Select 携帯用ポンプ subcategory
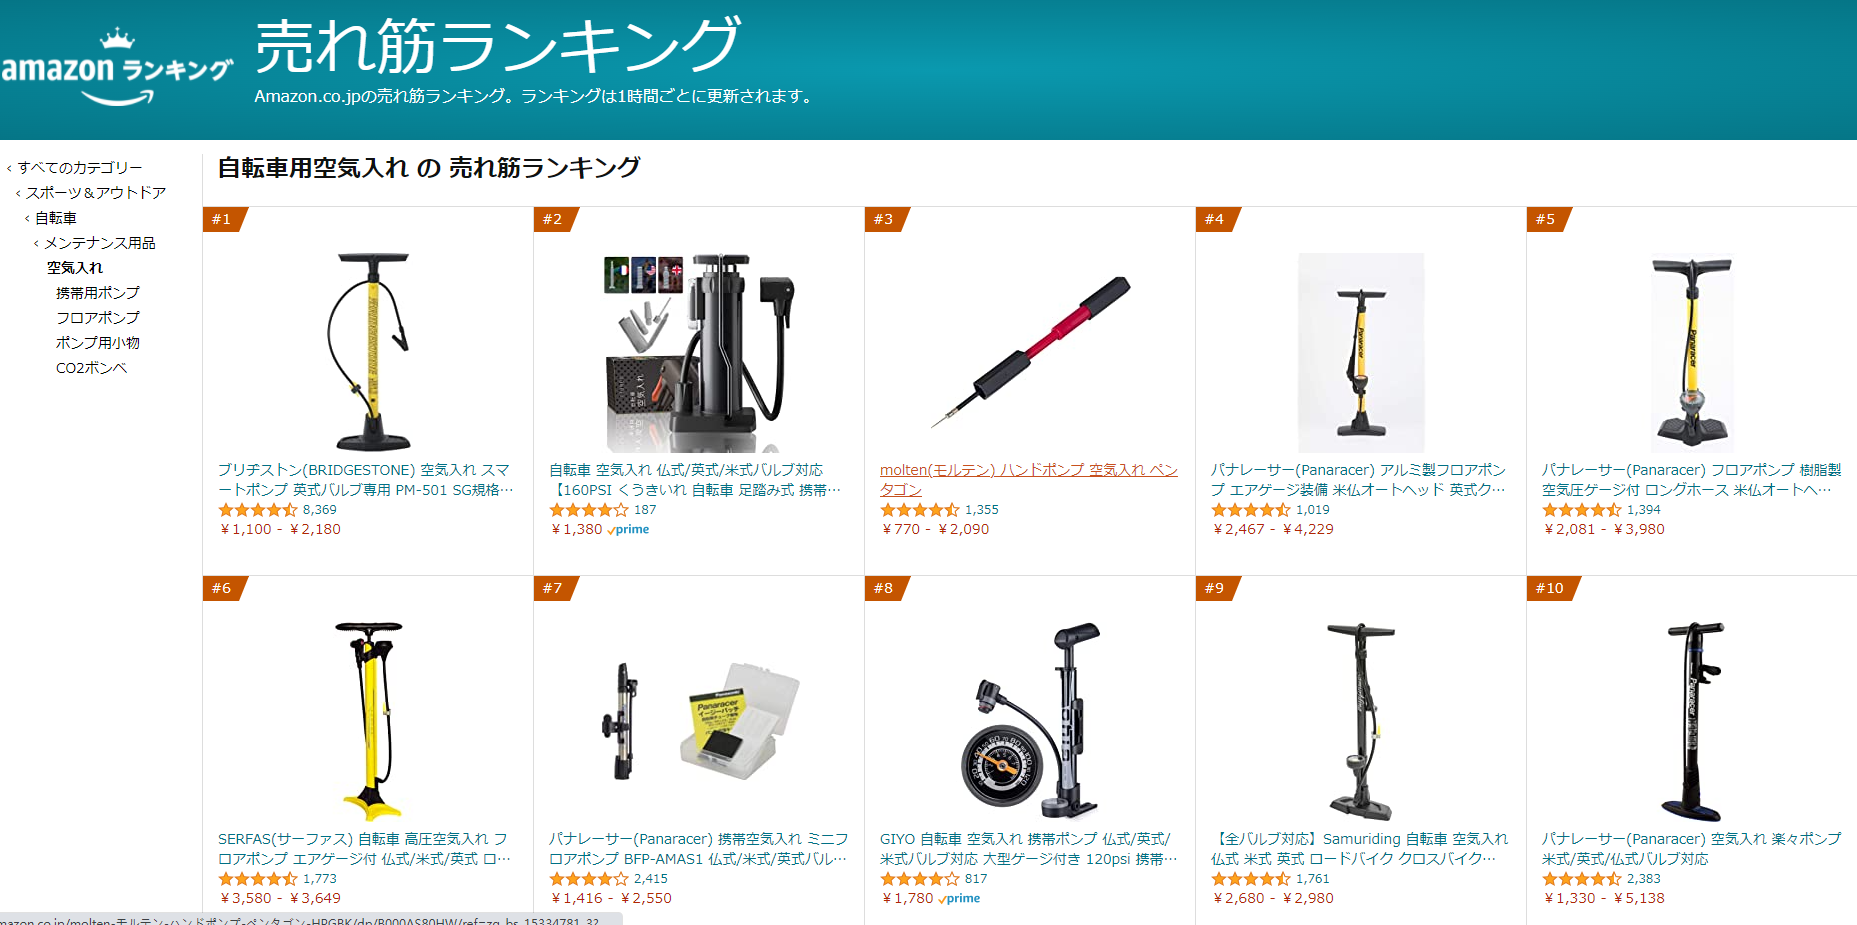The width and height of the screenshot is (1857, 925). pos(98,292)
